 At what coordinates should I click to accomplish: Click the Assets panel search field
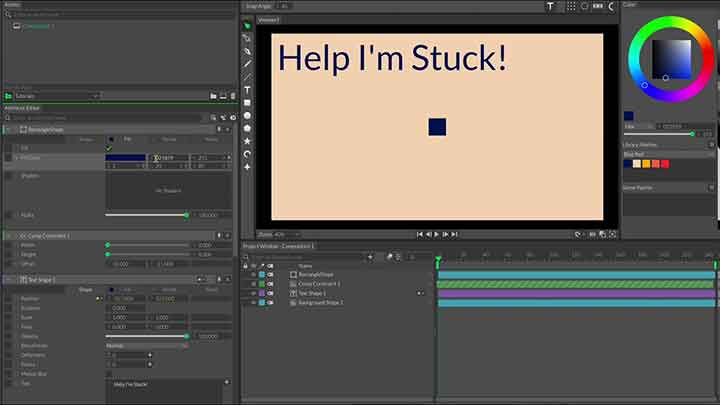tap(122, 15)
